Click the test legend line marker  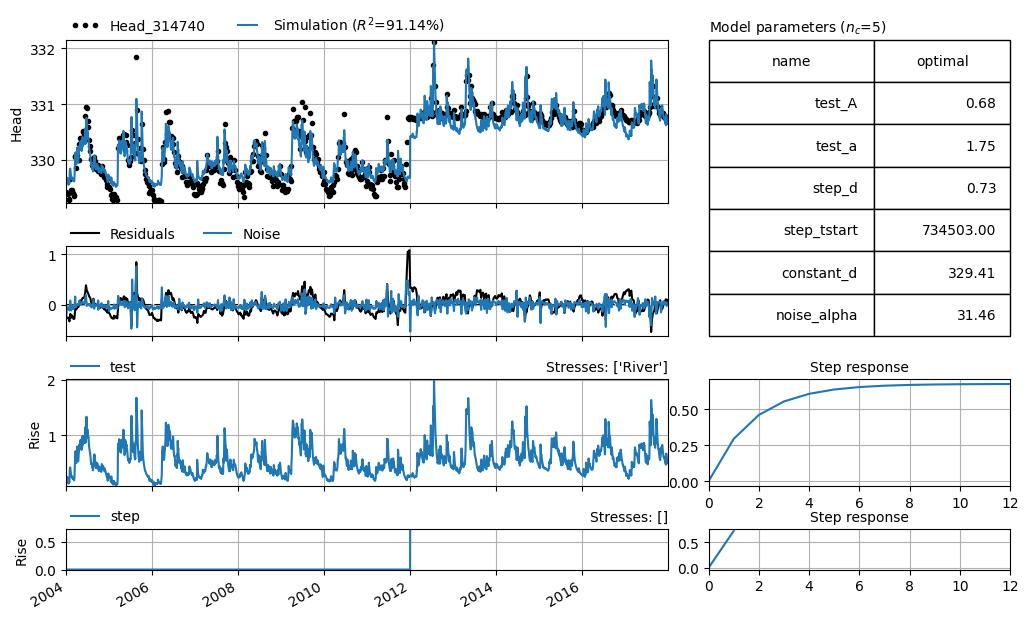(85, 367)
